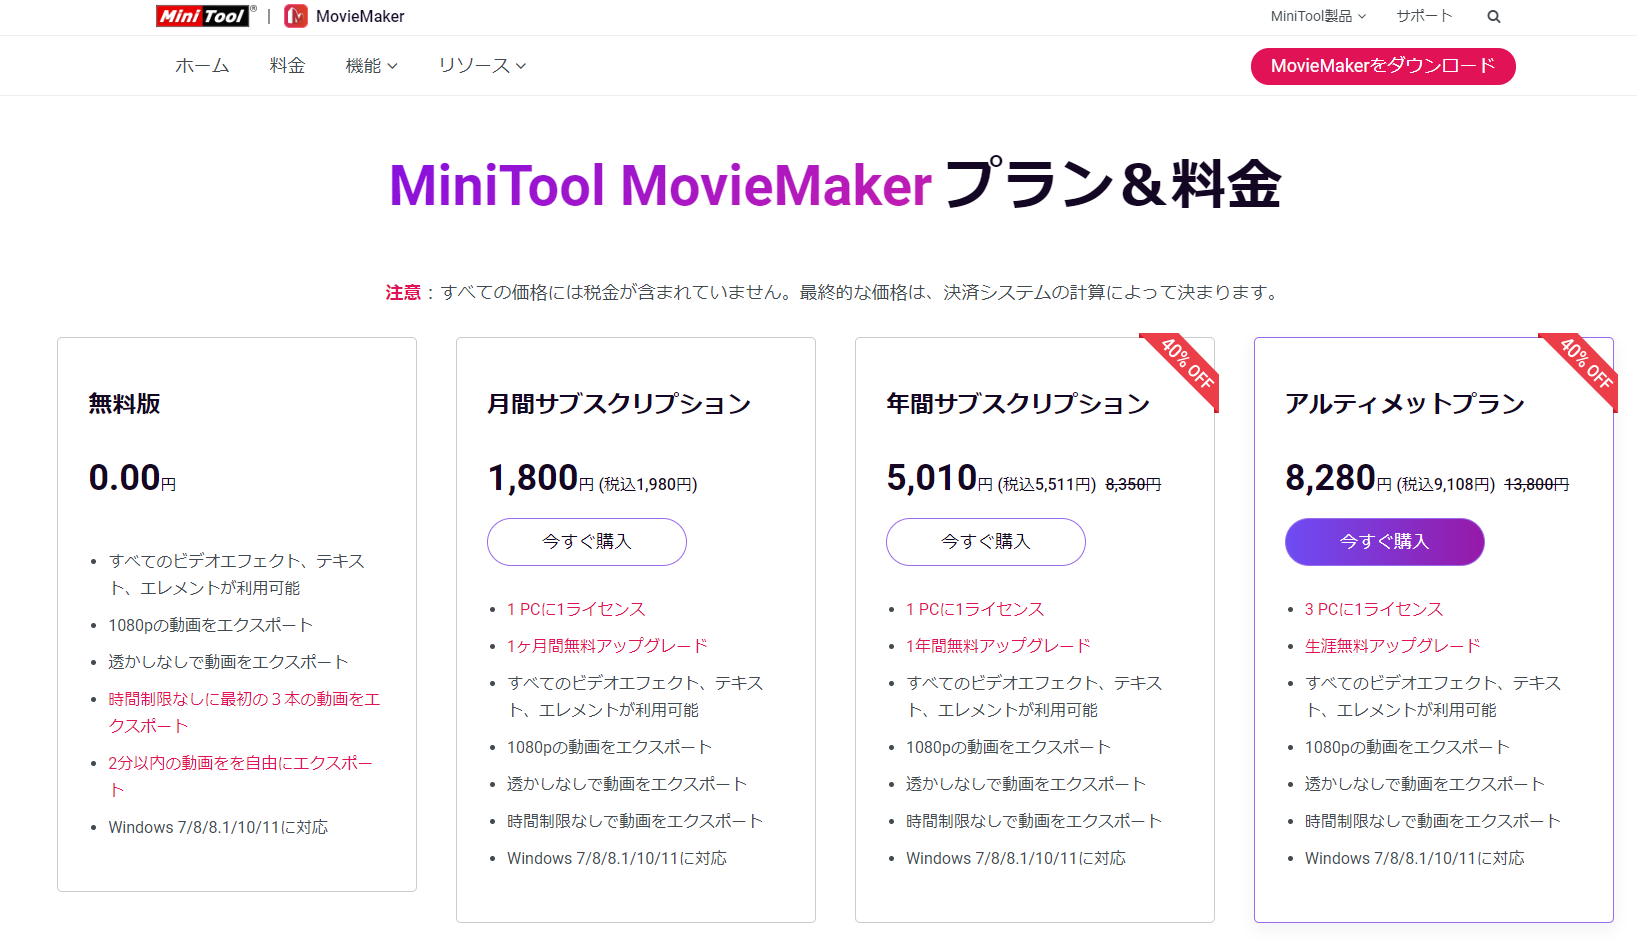Image resolution: width=1637 pixels, height=941 pixels.
Task: Click the struck-through 8,350円 price
Action: pyautogui.click(x=1133, y=484)
